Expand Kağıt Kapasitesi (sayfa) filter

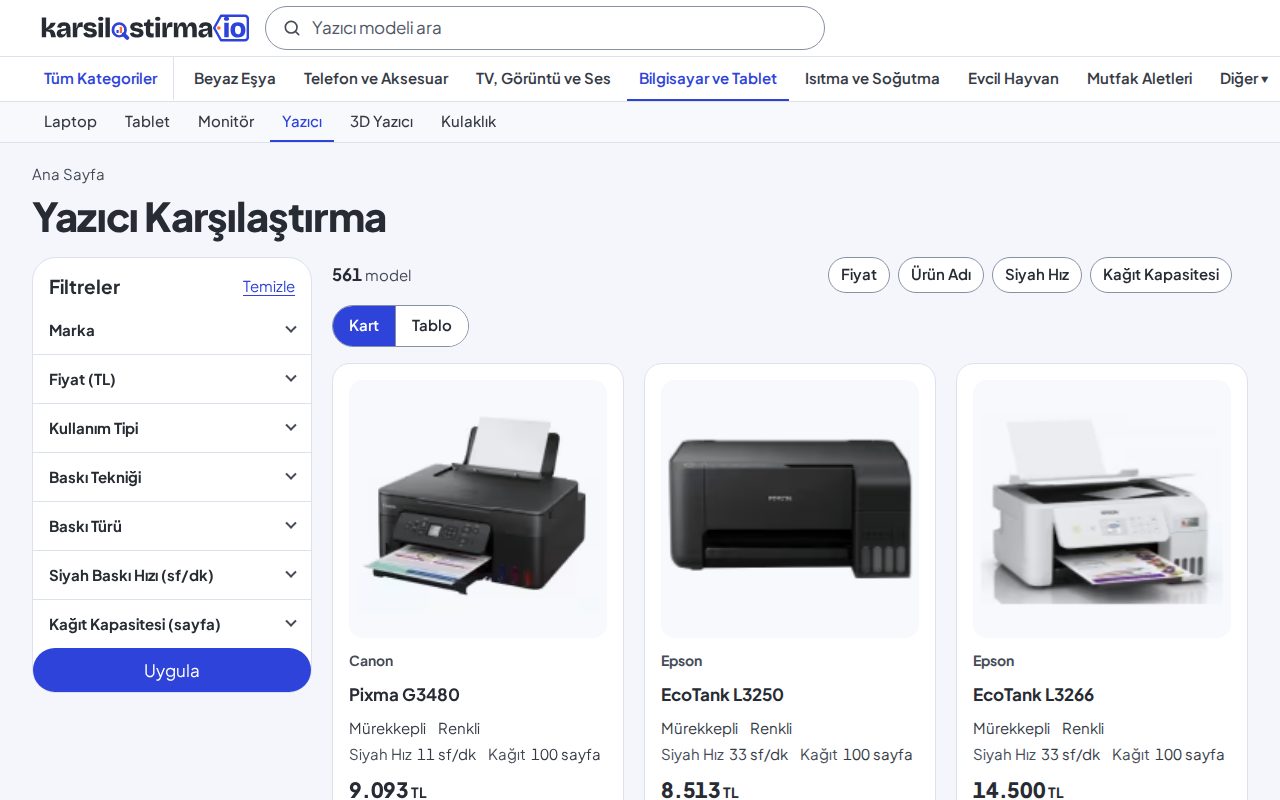(x=172, y=624)
